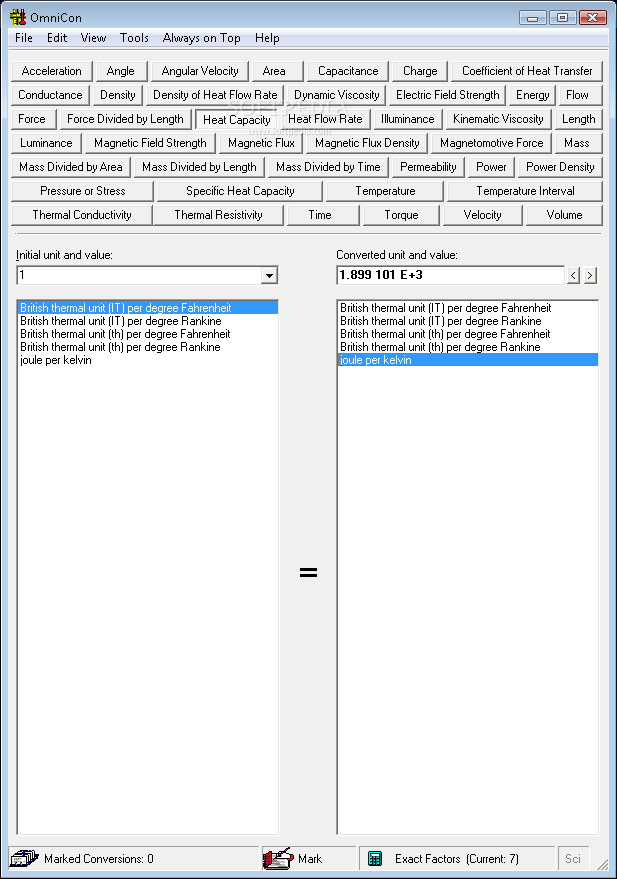Click the Marked Conversions printer icon

pyautogui.click(x=24, y=858)
